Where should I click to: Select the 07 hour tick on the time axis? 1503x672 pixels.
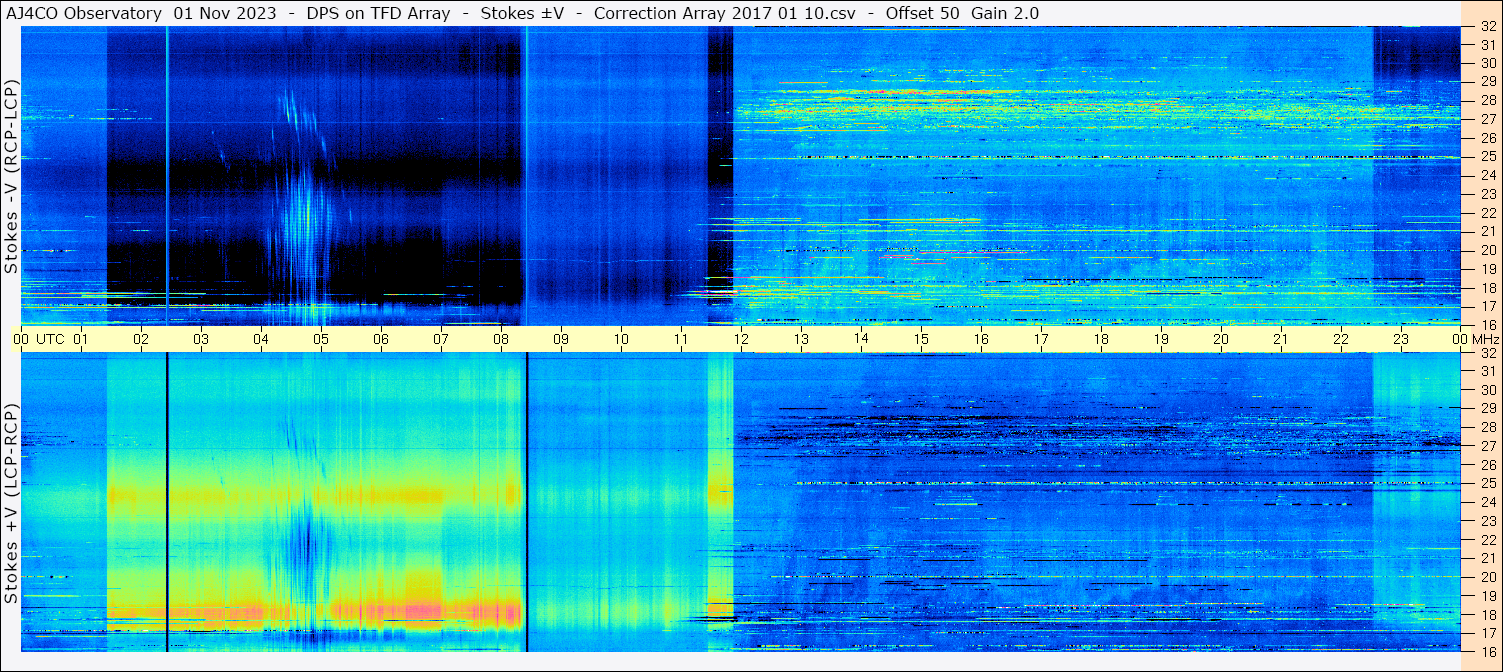[x=441, y=340]
